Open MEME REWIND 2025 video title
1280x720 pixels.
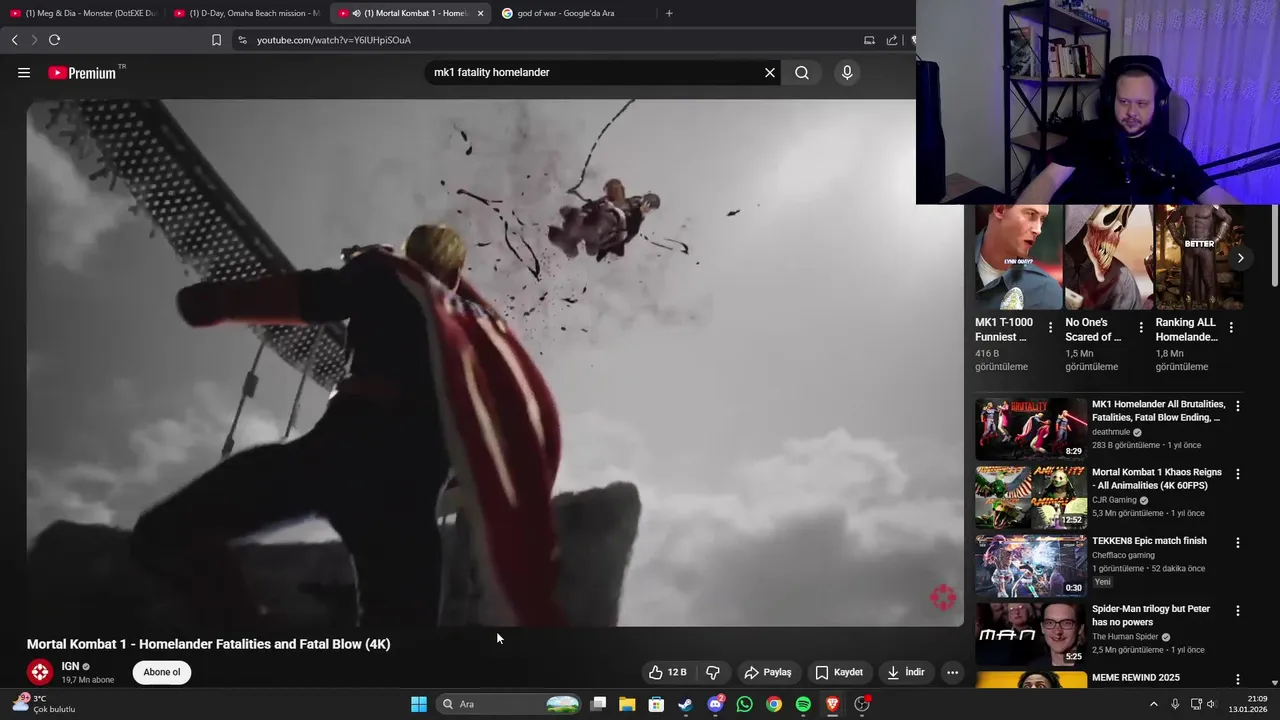pyautogui.click(x=1136, y=678)
